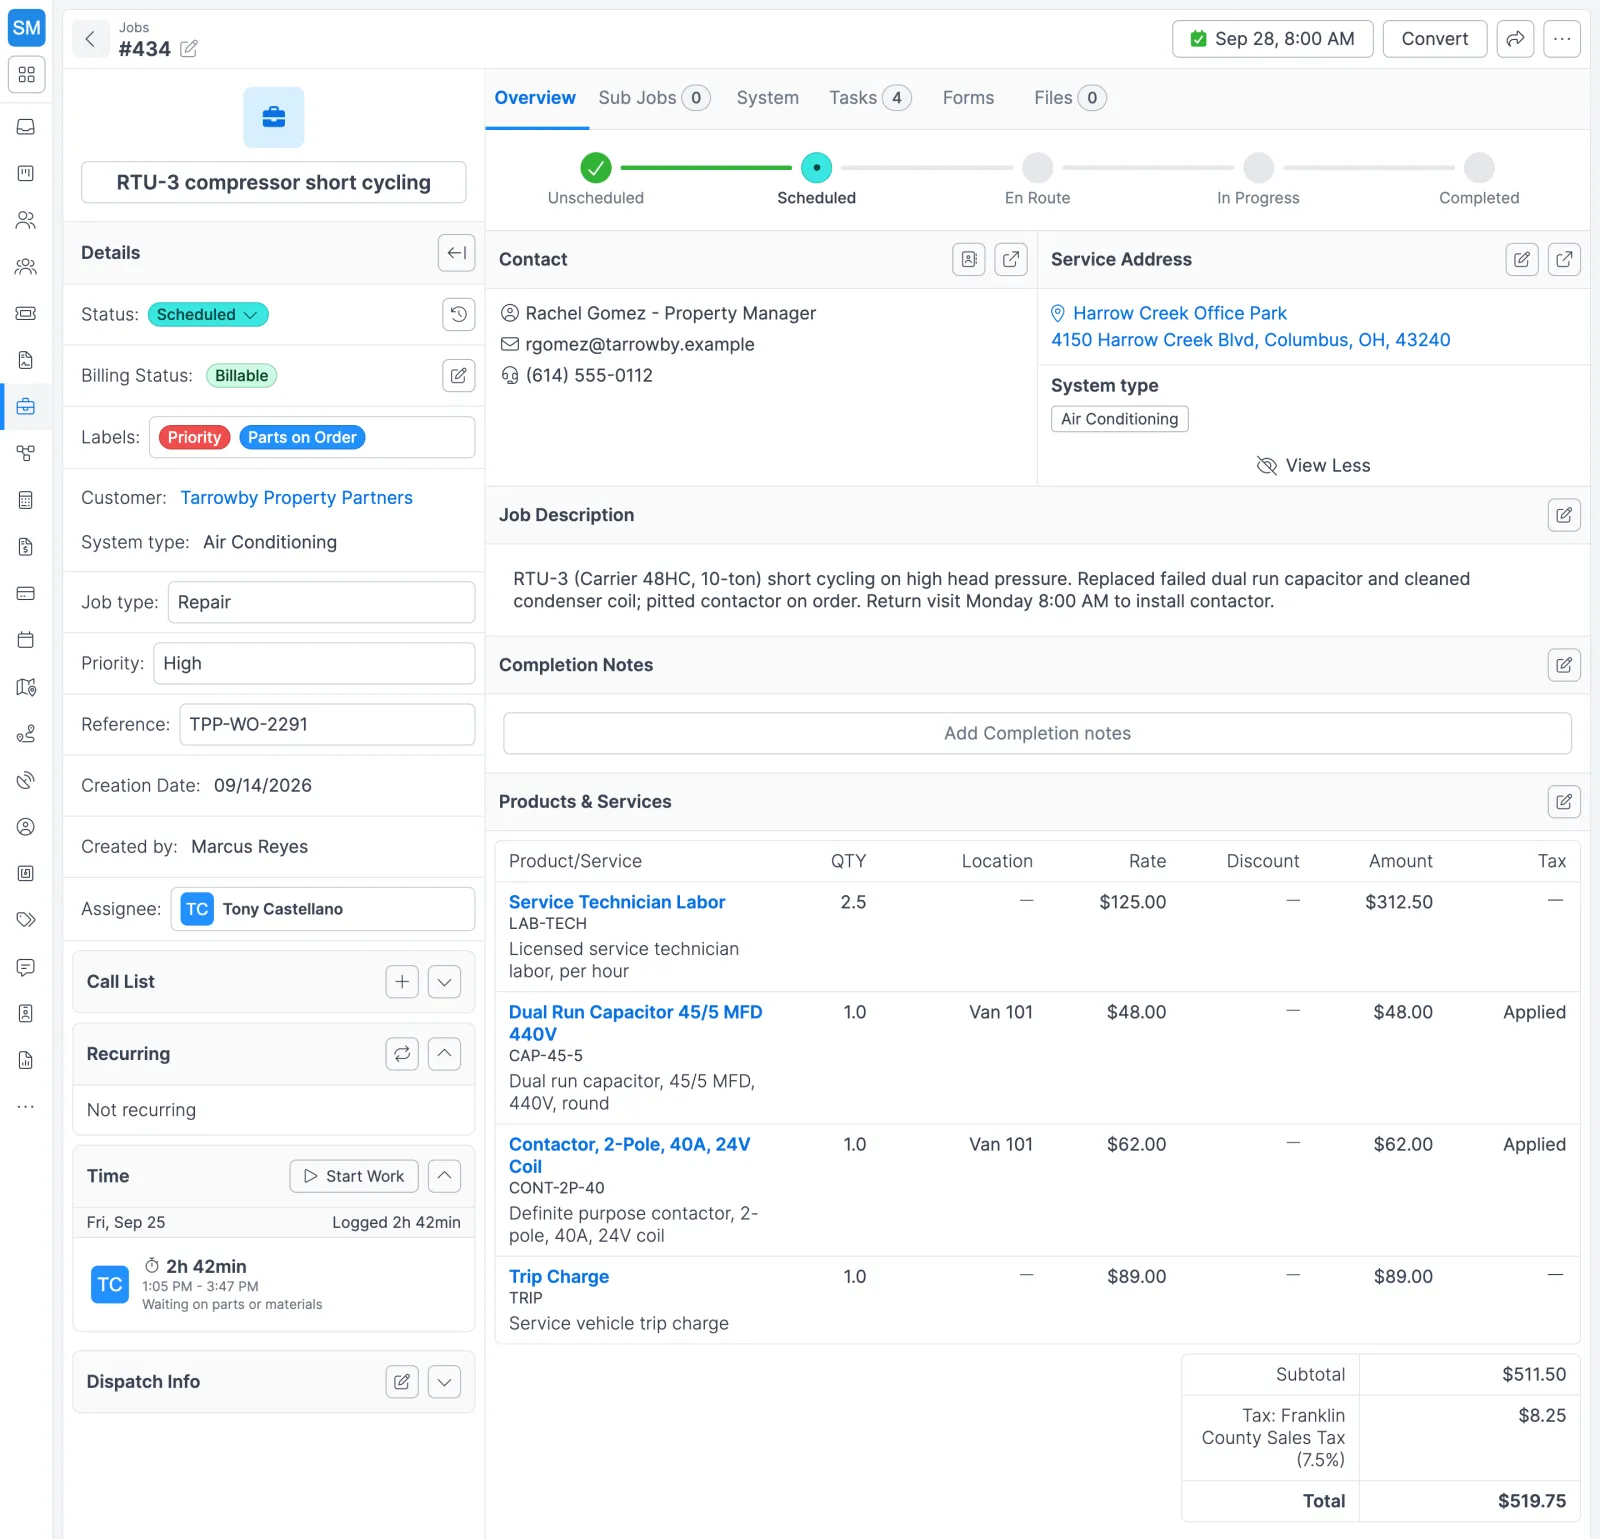Expand the Dispatch Info section chevron

pyautogui.click(x=444, y=1382)
